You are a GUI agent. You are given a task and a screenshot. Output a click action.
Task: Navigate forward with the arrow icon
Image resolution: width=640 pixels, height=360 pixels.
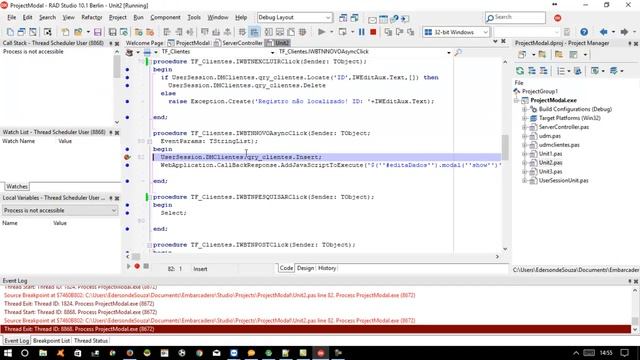tap(624, 32)
